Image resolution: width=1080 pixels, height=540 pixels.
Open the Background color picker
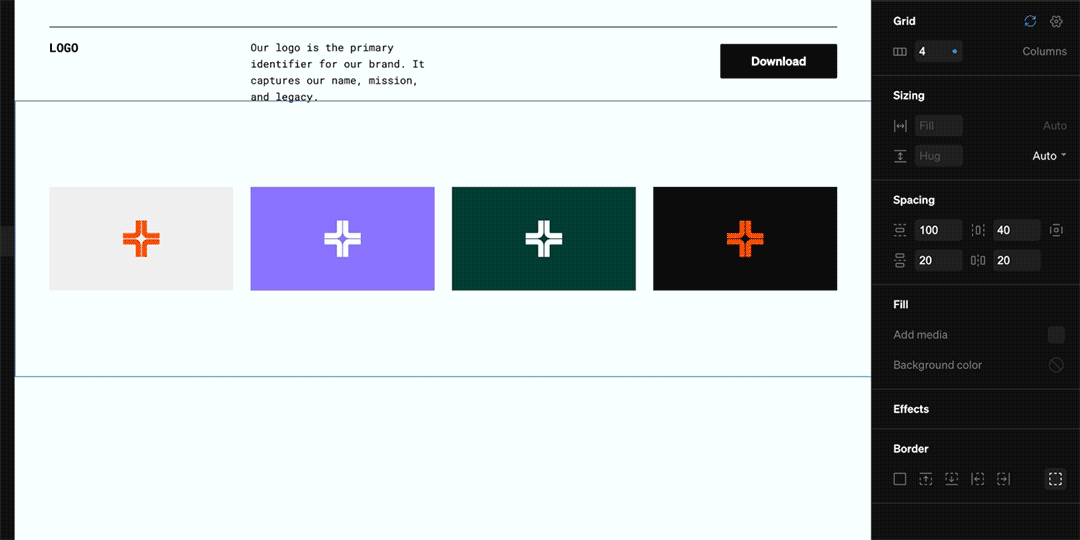coord(1056,365)
